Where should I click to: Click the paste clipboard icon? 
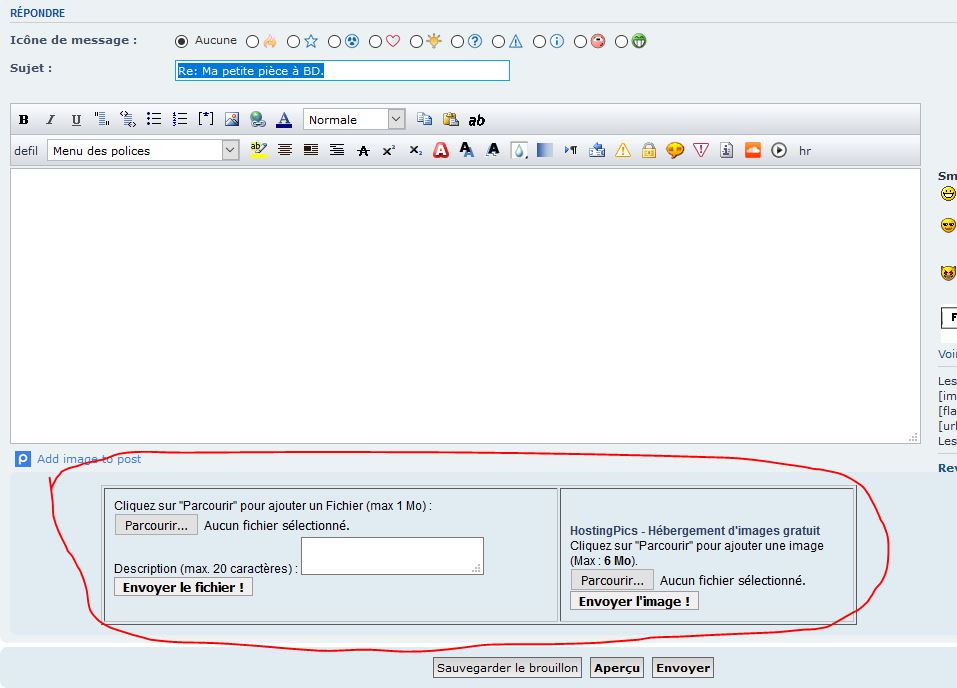tap(450, 119)
